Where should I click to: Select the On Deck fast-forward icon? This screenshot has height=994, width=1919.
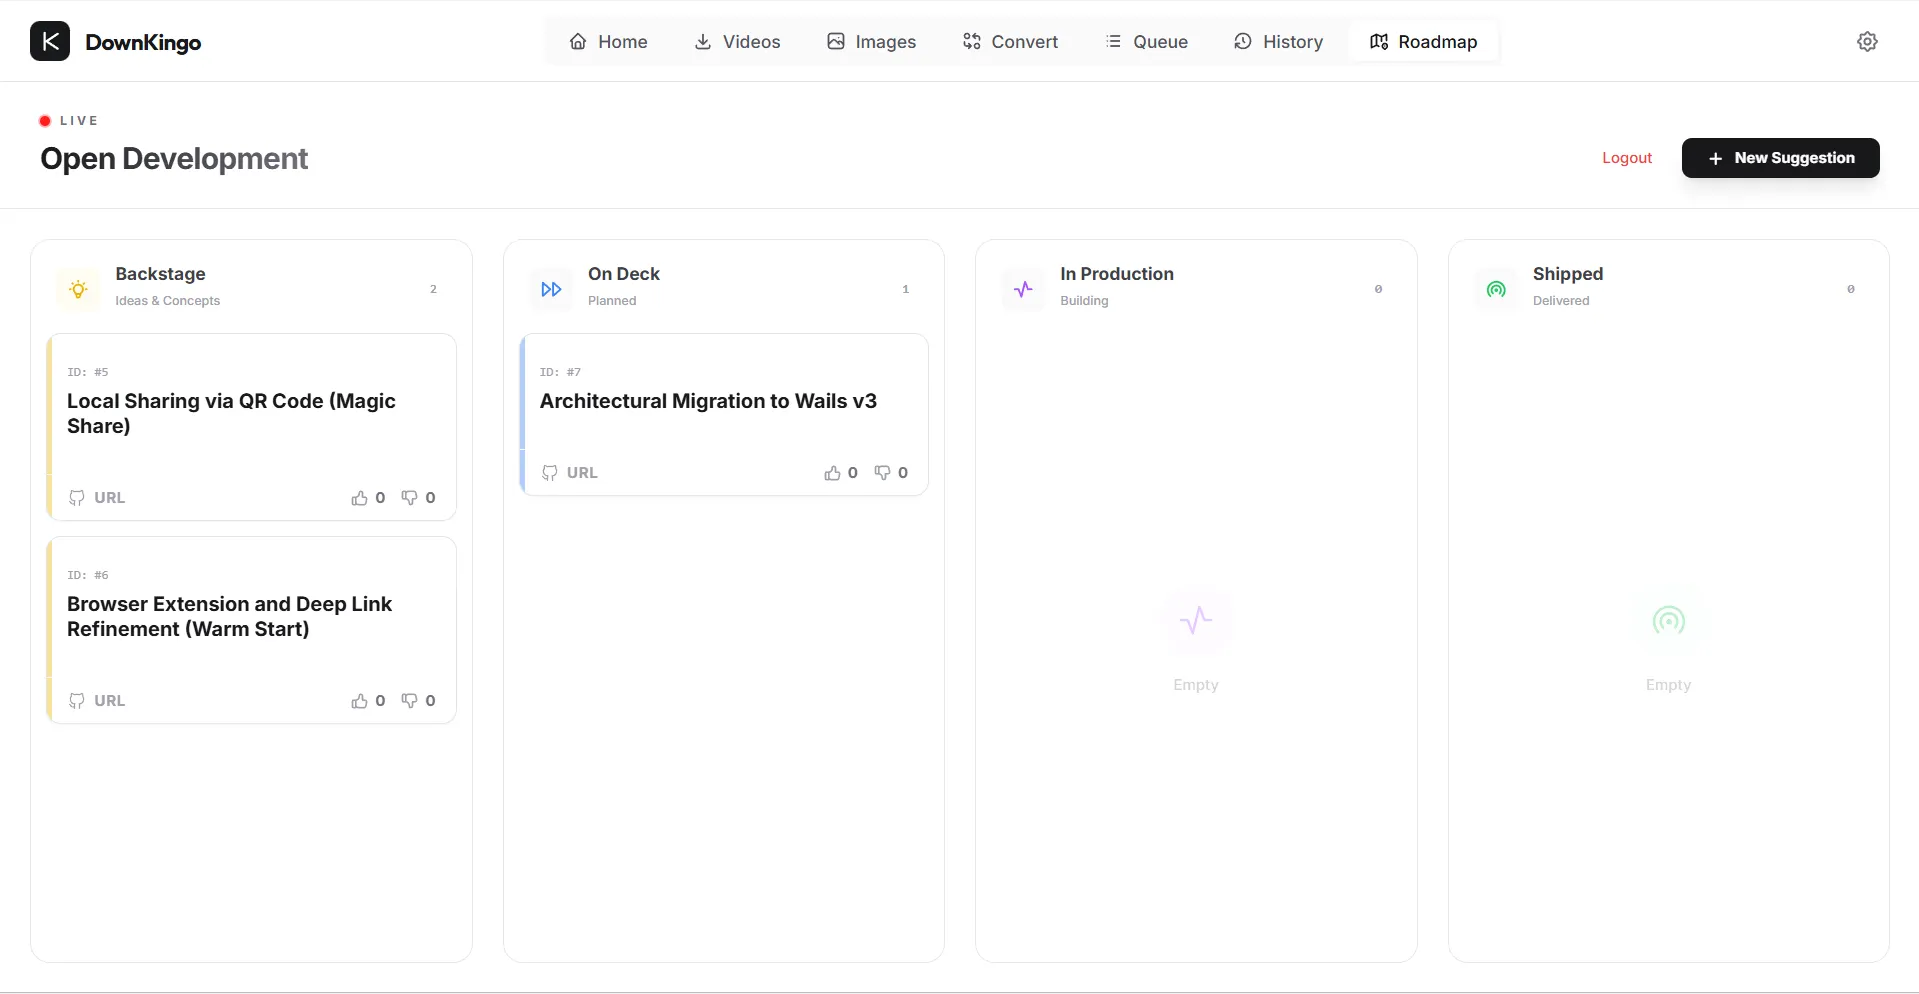pyautogui.click(x=550, y=288)
